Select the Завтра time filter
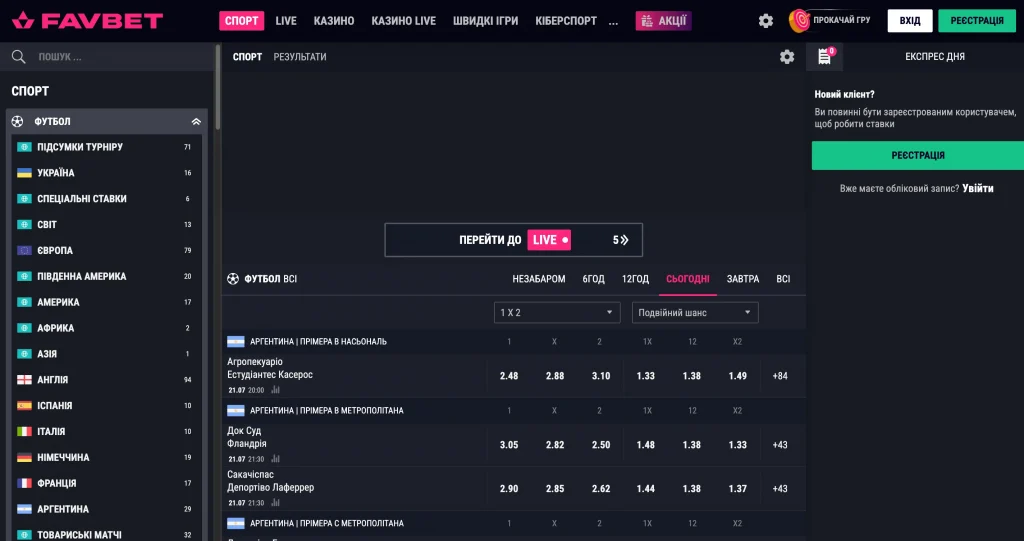Viewport: 1024px width, 541px height. pos(743,279)
